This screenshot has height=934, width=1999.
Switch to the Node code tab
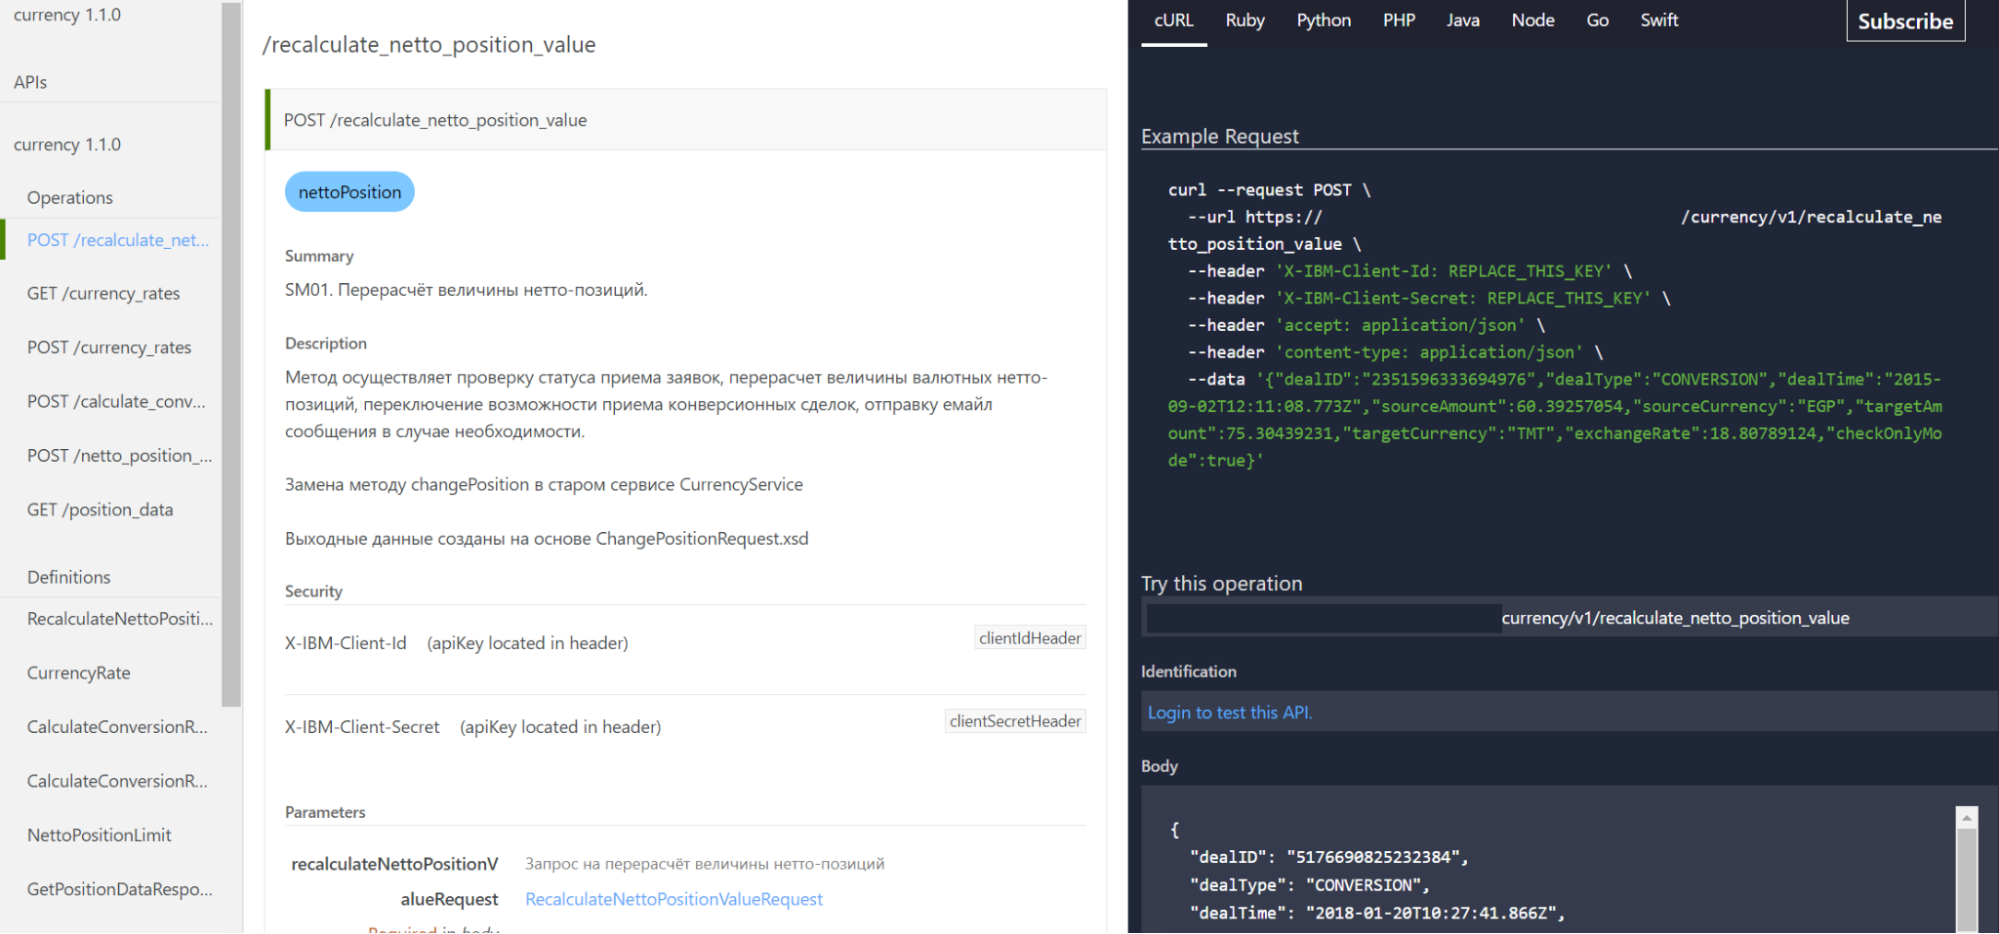tap(1533, 21)
